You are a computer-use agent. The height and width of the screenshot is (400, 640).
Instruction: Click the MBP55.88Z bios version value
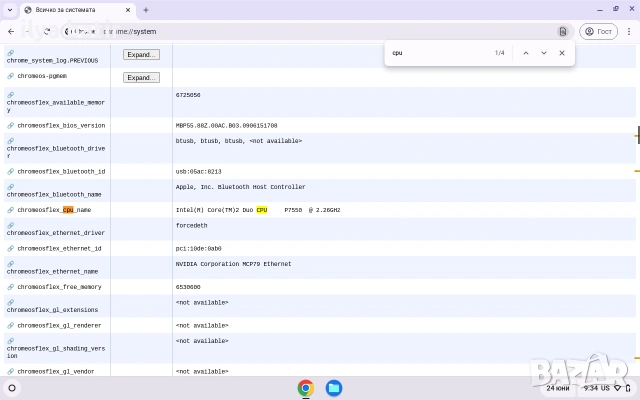coord(227,125)
